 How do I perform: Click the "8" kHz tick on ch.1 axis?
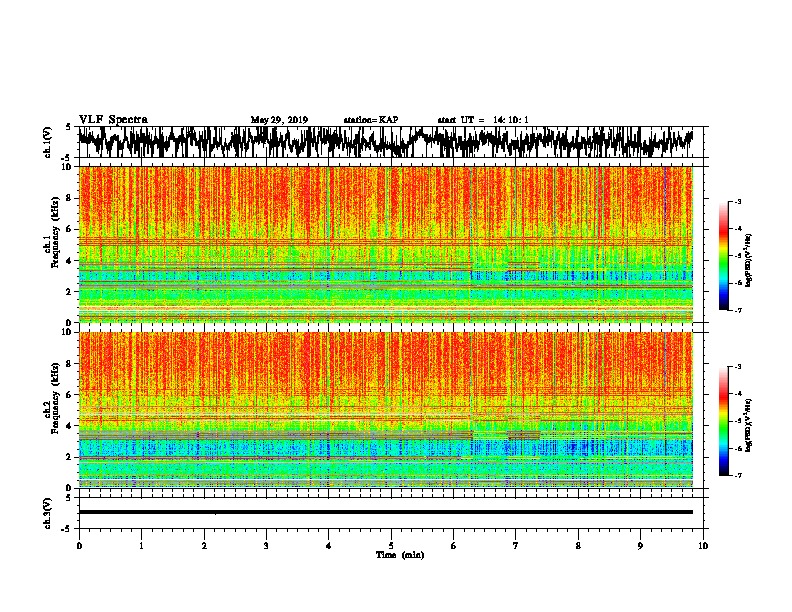69,198
